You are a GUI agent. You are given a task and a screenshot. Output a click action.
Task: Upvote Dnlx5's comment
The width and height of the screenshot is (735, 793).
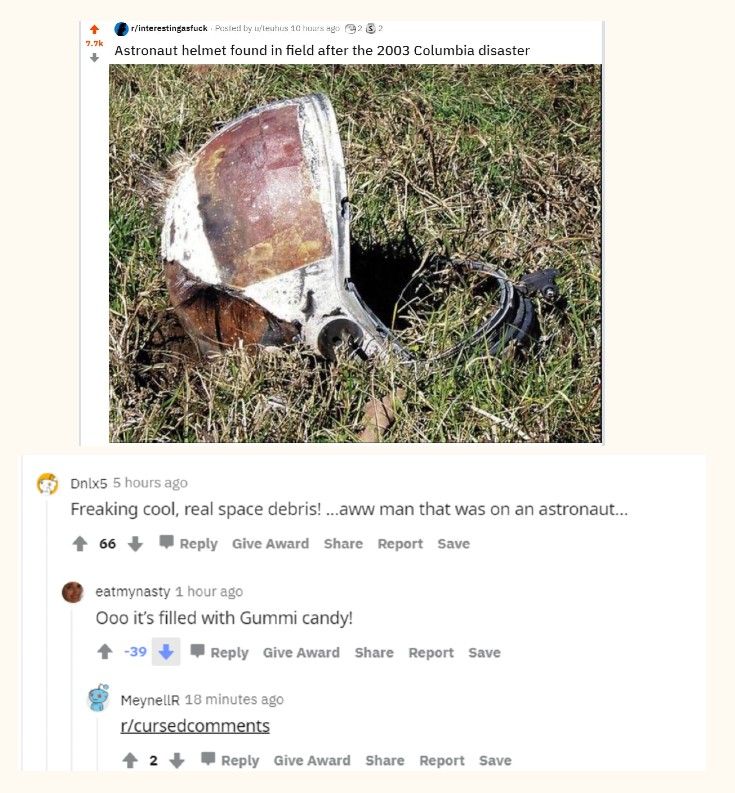[x=80, y=544]
